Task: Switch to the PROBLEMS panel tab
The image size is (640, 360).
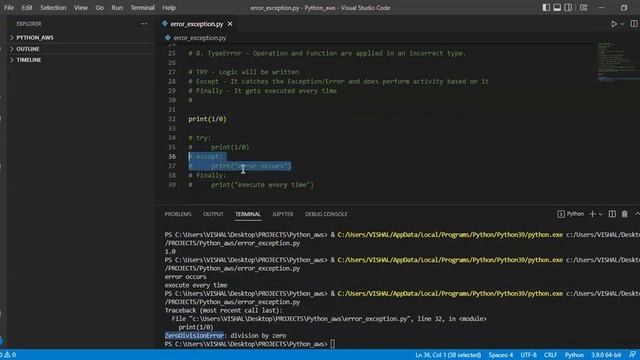Action: pyautogui.click(x=178, y=214)
